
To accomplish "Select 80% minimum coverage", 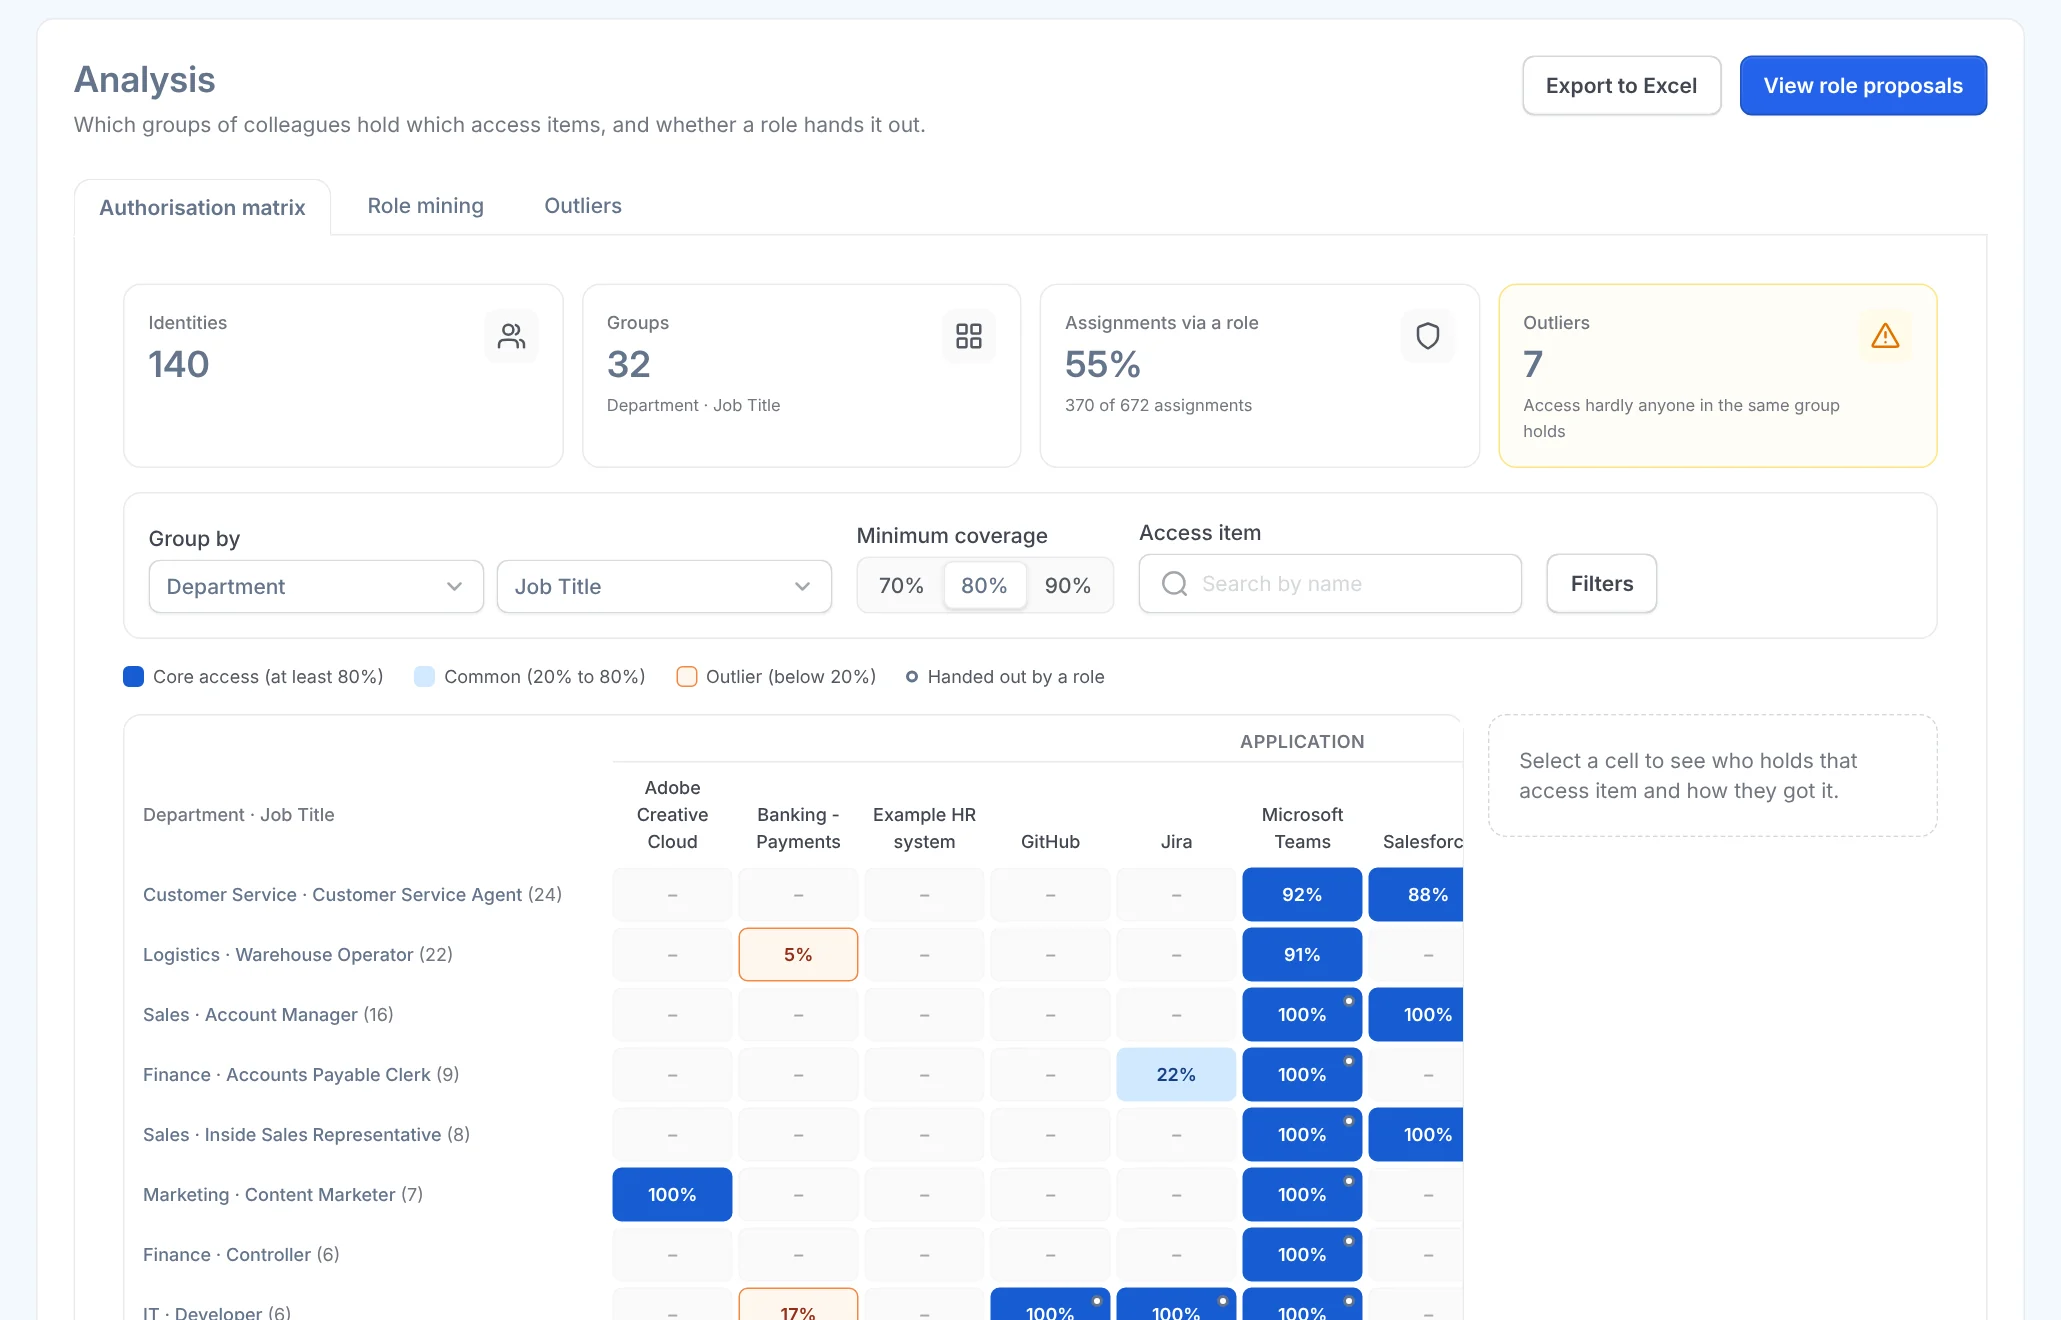I will pos(984,585).
